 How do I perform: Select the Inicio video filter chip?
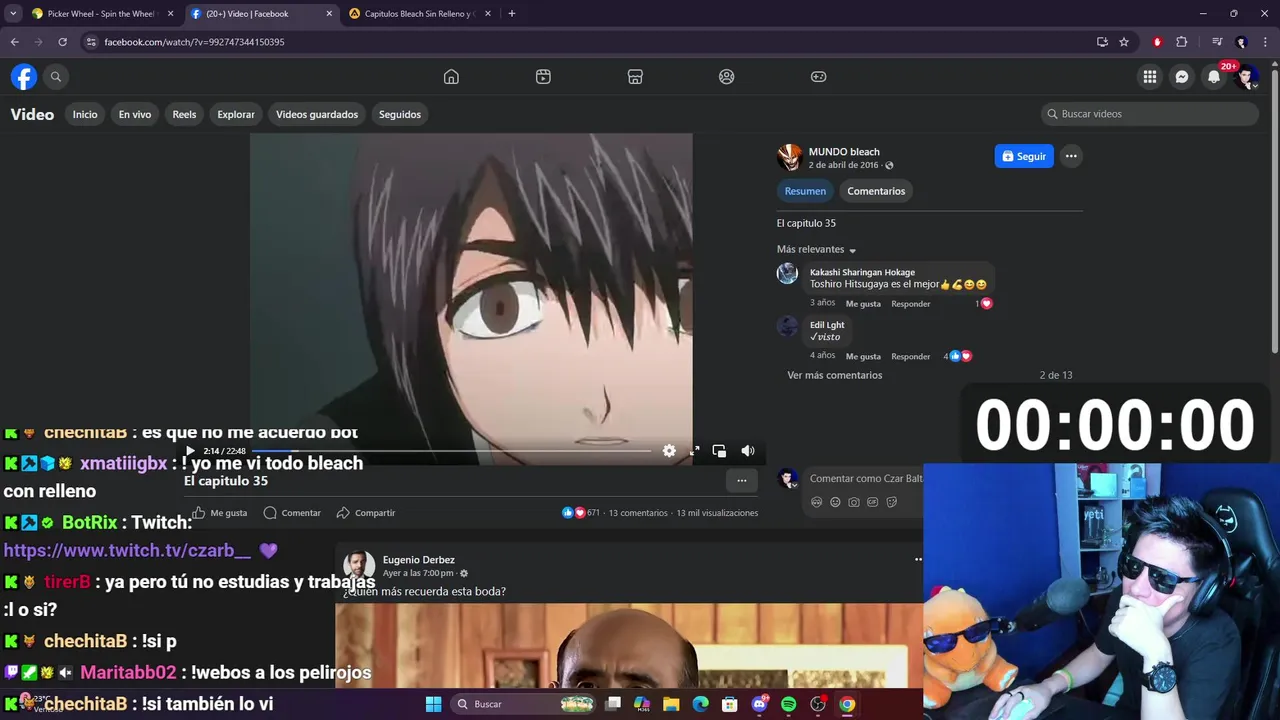85,114
